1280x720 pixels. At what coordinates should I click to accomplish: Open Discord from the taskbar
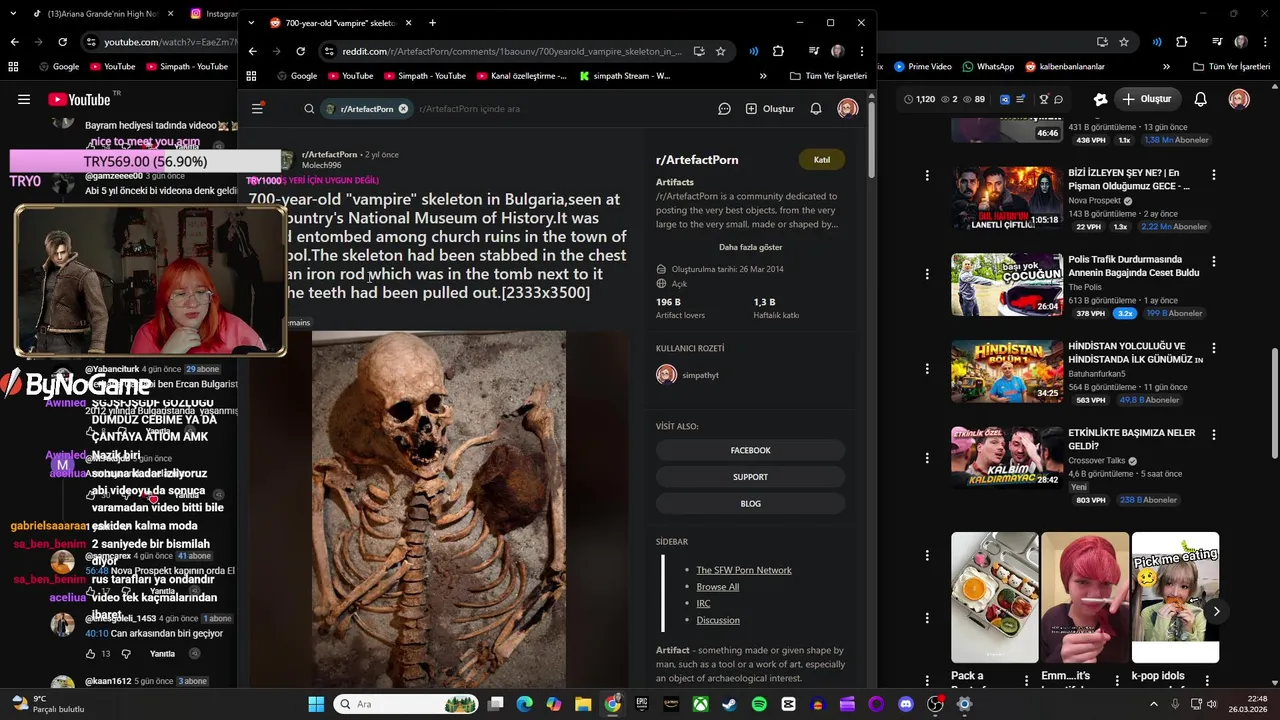(x=906, y=704)
